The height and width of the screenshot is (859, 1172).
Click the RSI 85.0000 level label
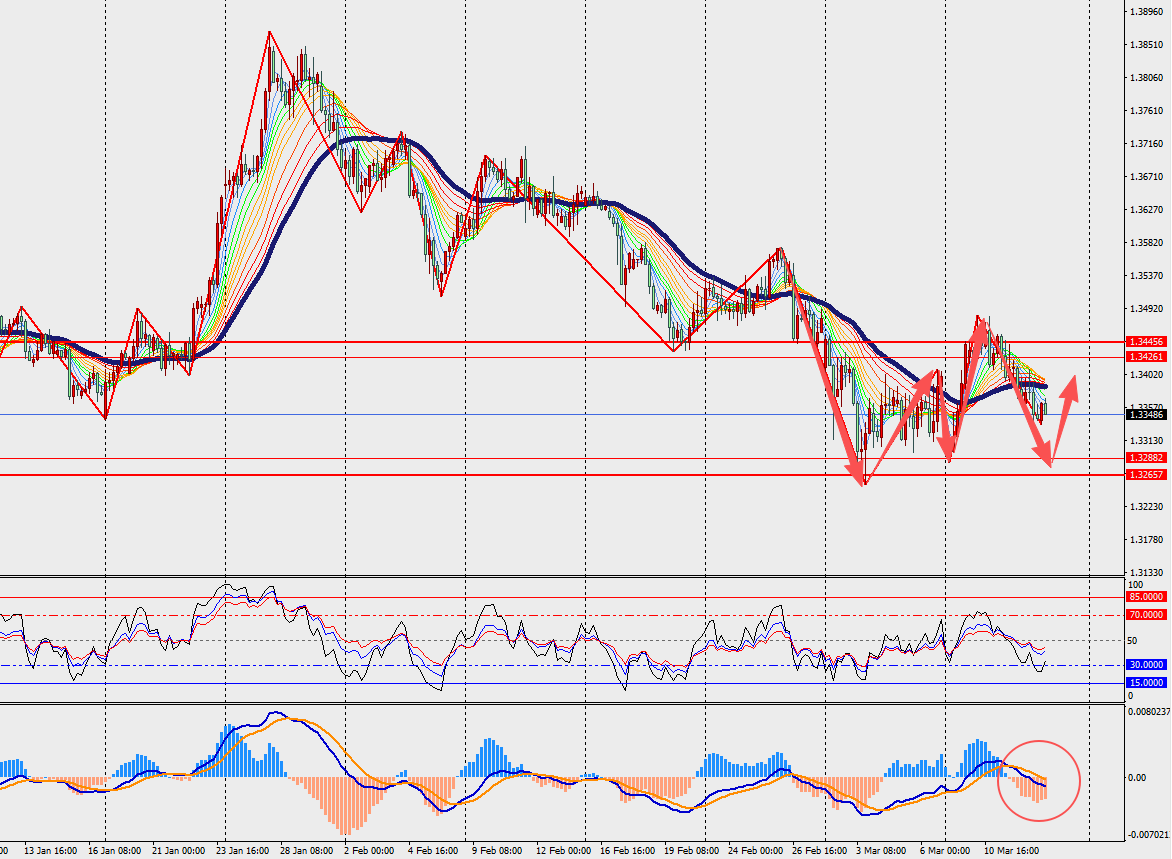tap(1146, 597)
